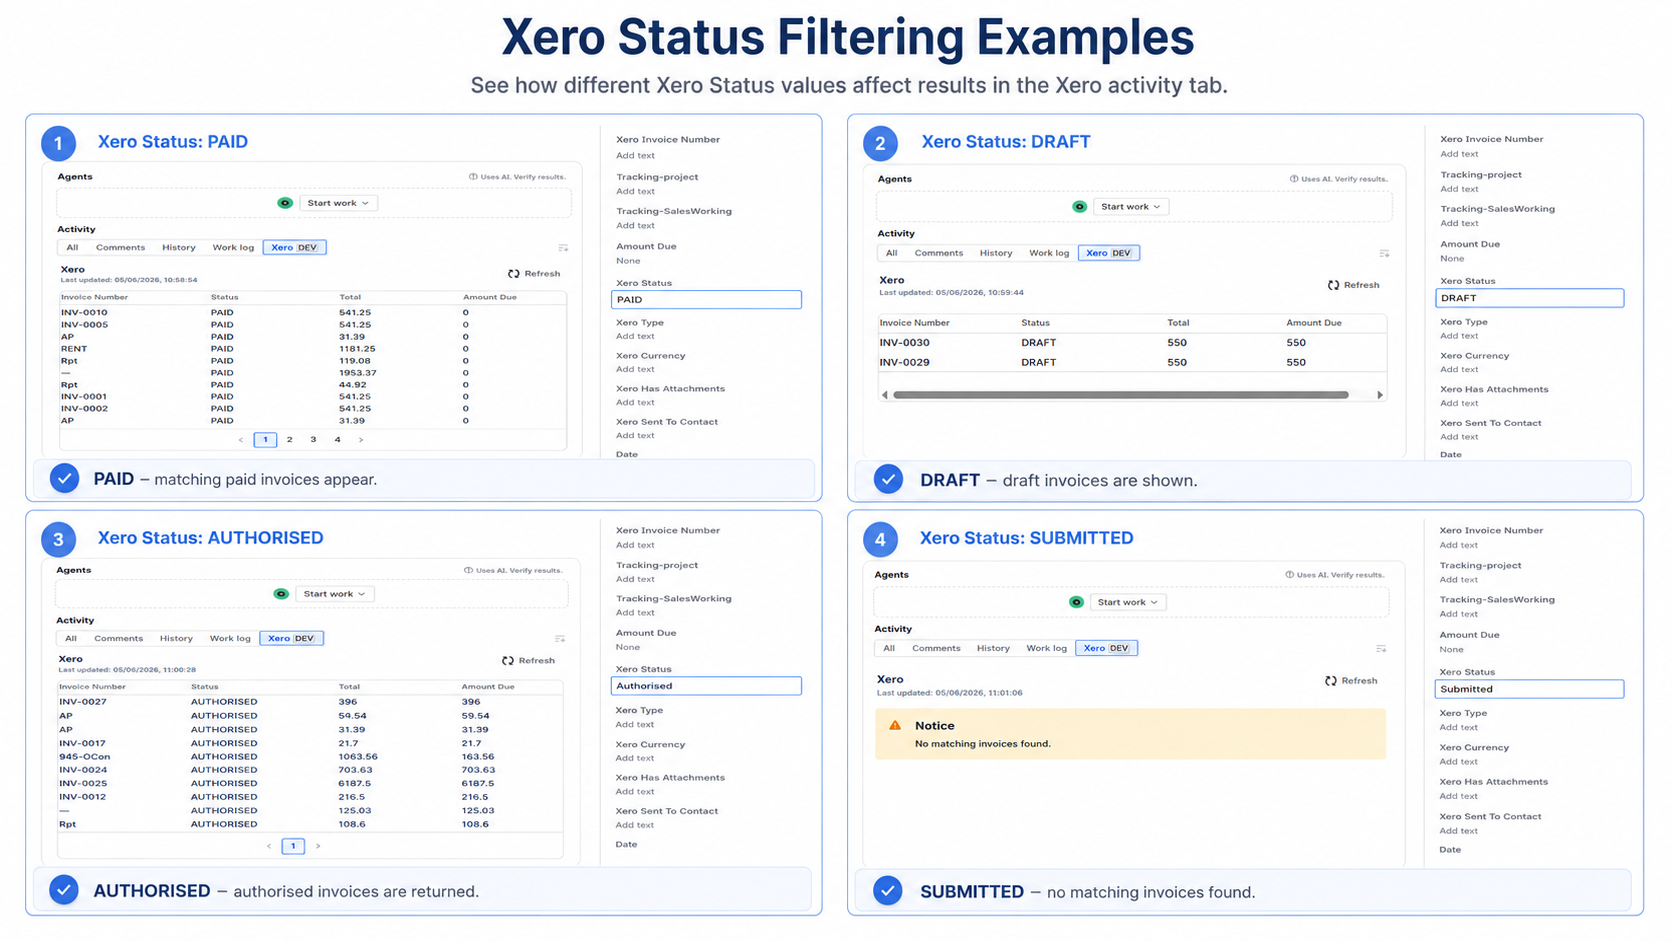Click the INV-0029 row in the DRAFT table
Image resolution: width=1672 pixels, height=941 pixels.
(x=1132, y=363)
